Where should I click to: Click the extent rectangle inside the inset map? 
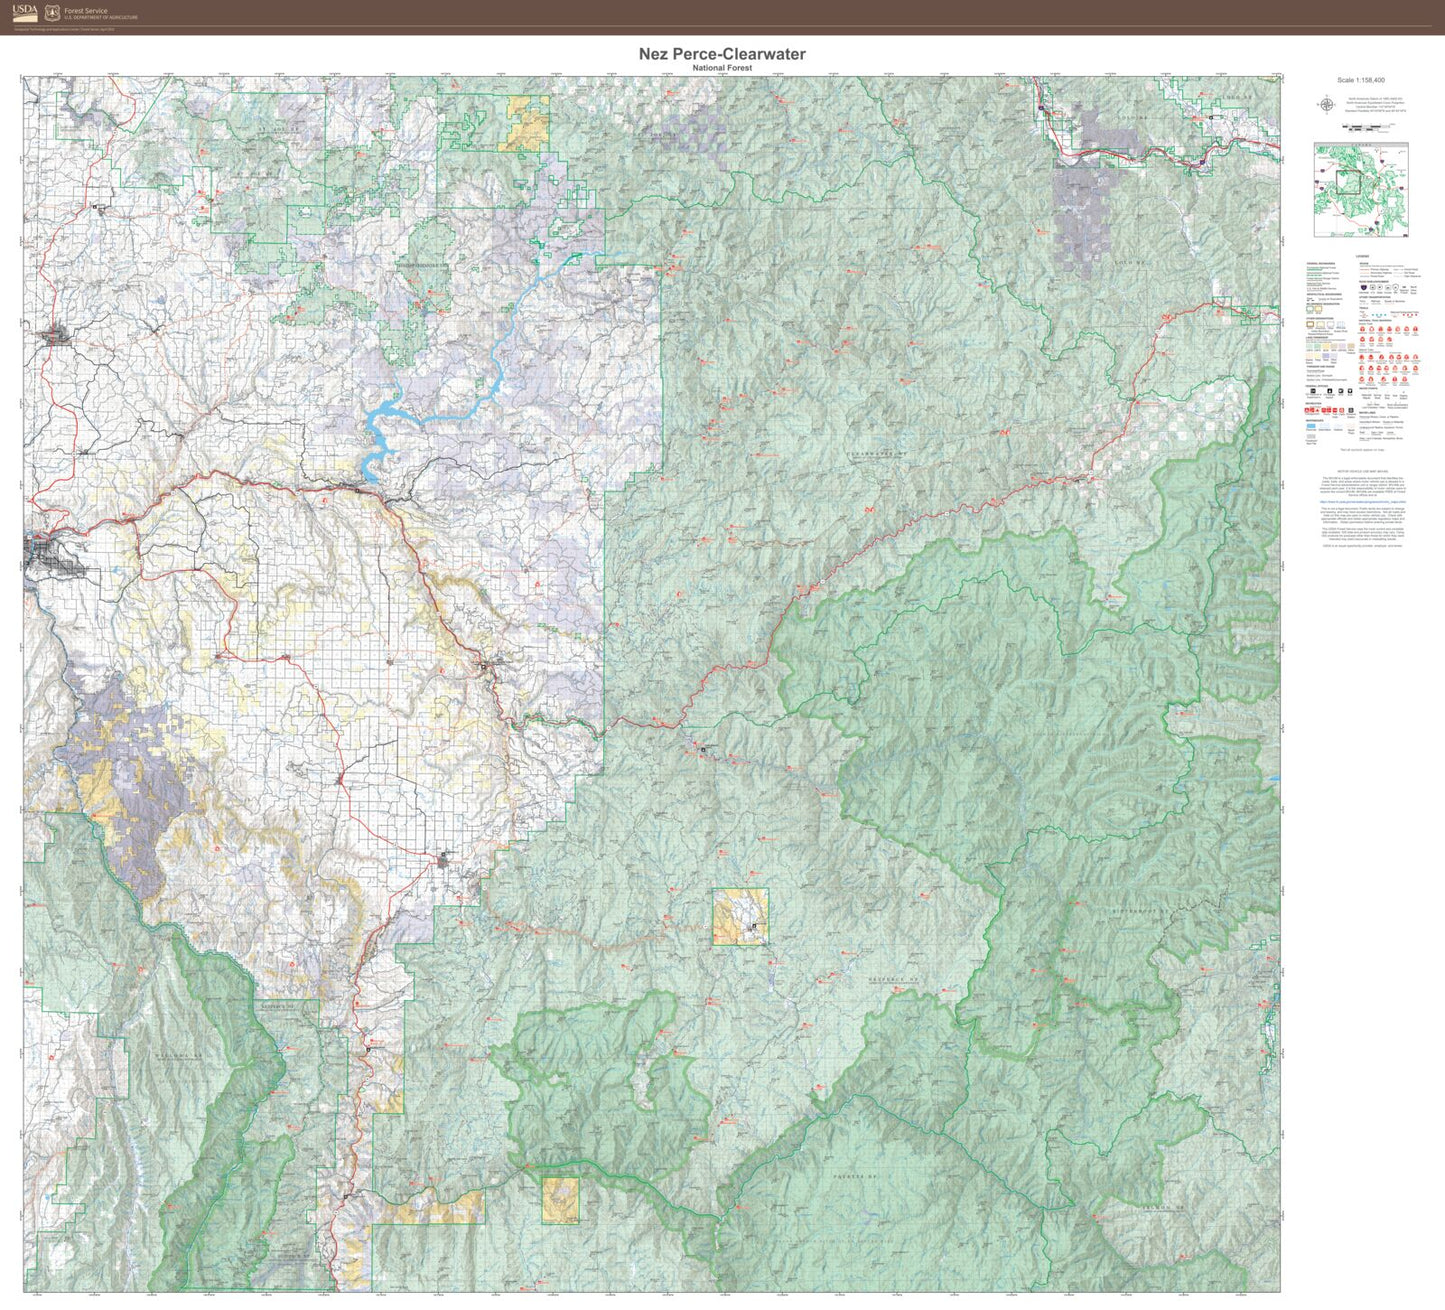tap(1349, 182)
